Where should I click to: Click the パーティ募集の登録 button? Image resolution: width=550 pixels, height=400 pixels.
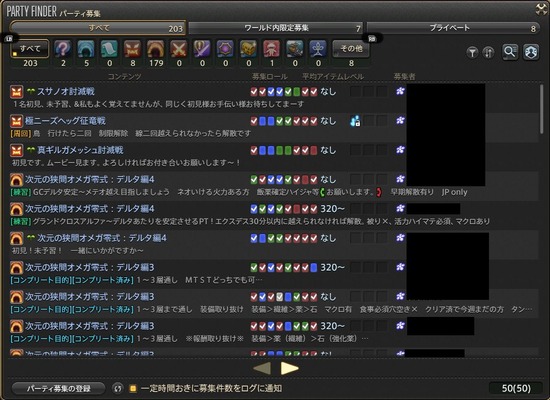(x=59, y=388)
